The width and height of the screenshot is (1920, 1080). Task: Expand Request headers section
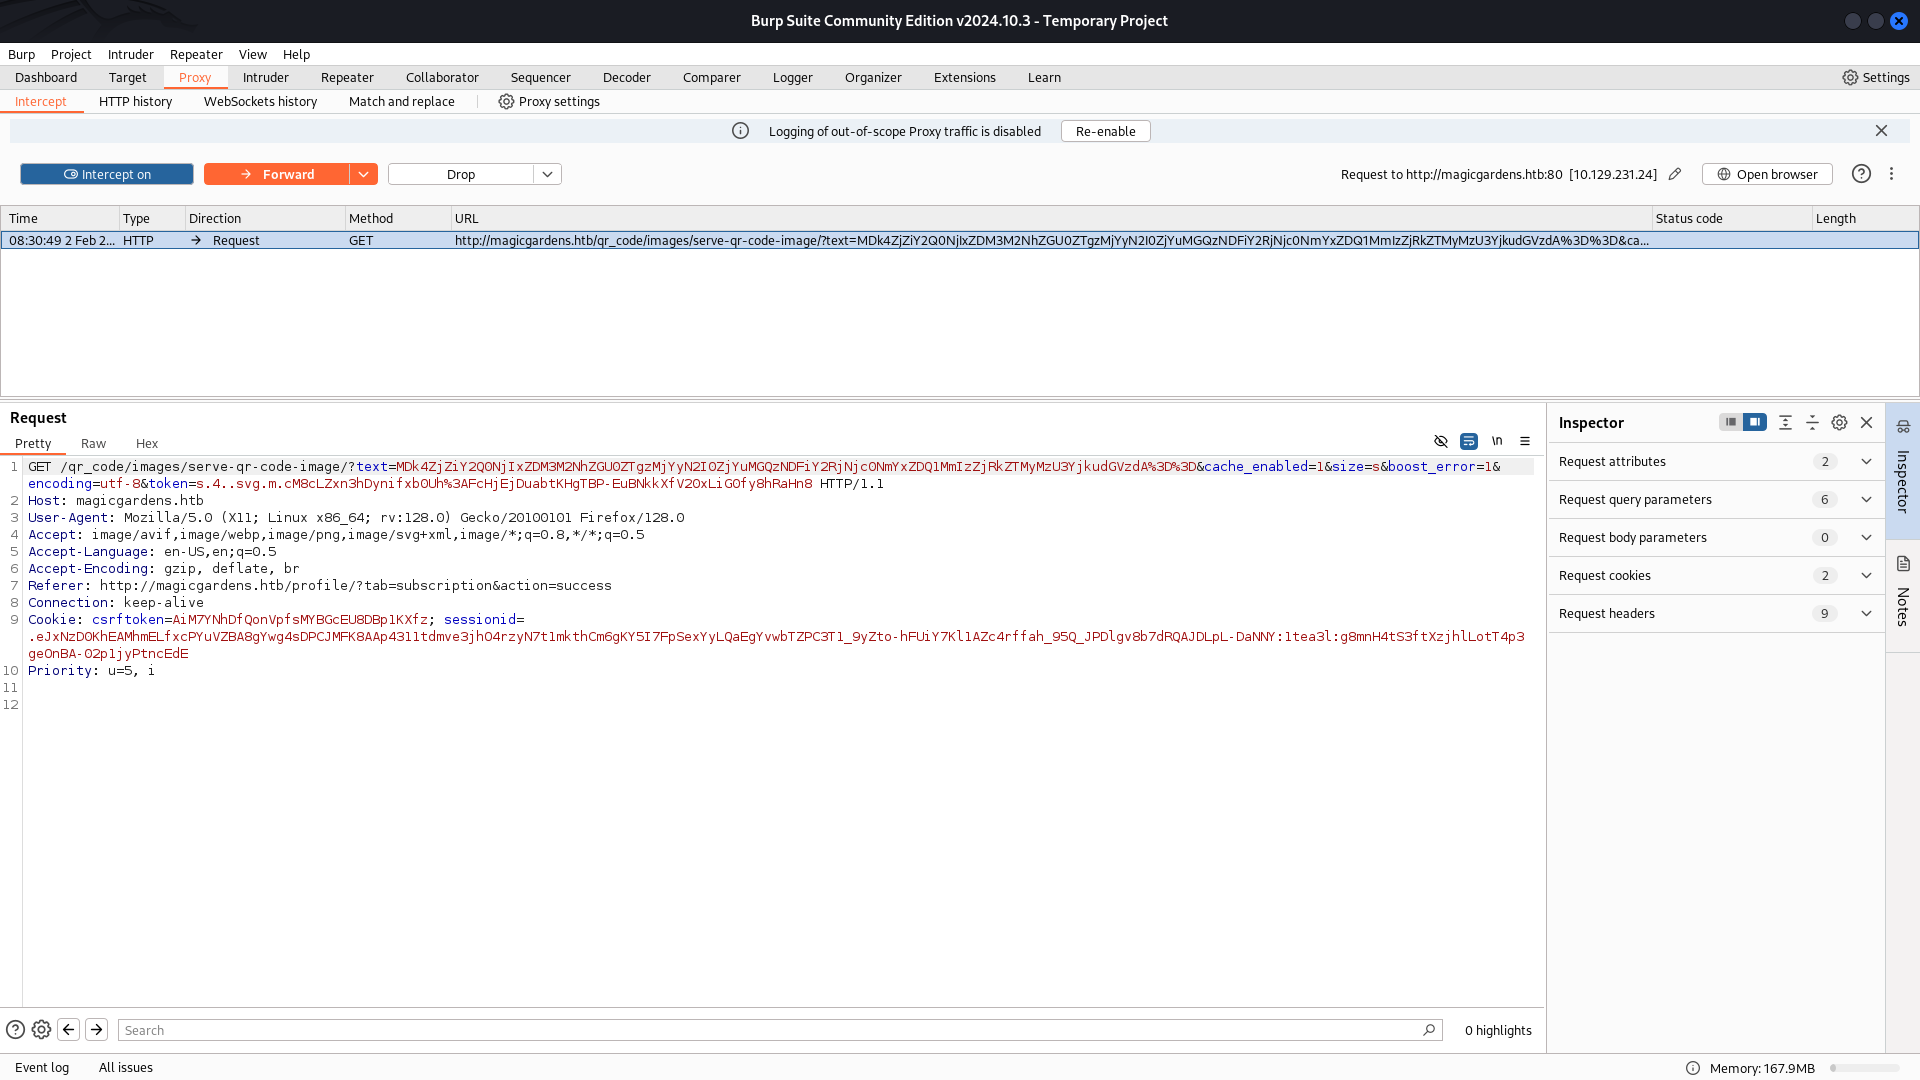tap(1716, 613)
